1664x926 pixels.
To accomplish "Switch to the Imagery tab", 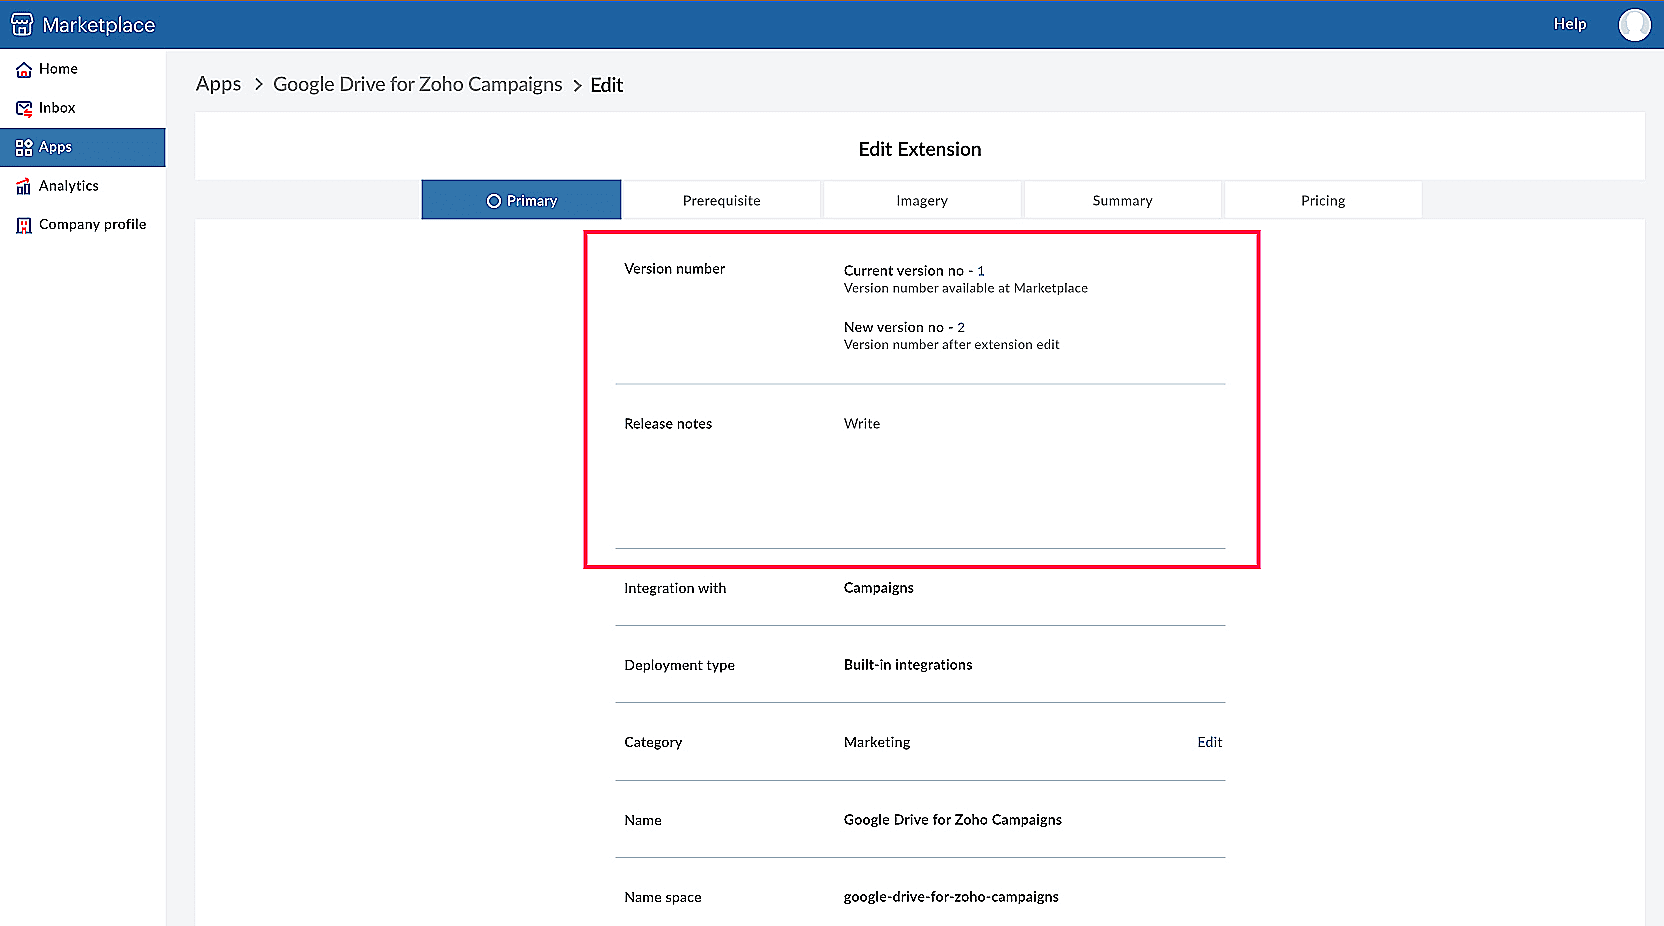I will (x=921, y=200).
